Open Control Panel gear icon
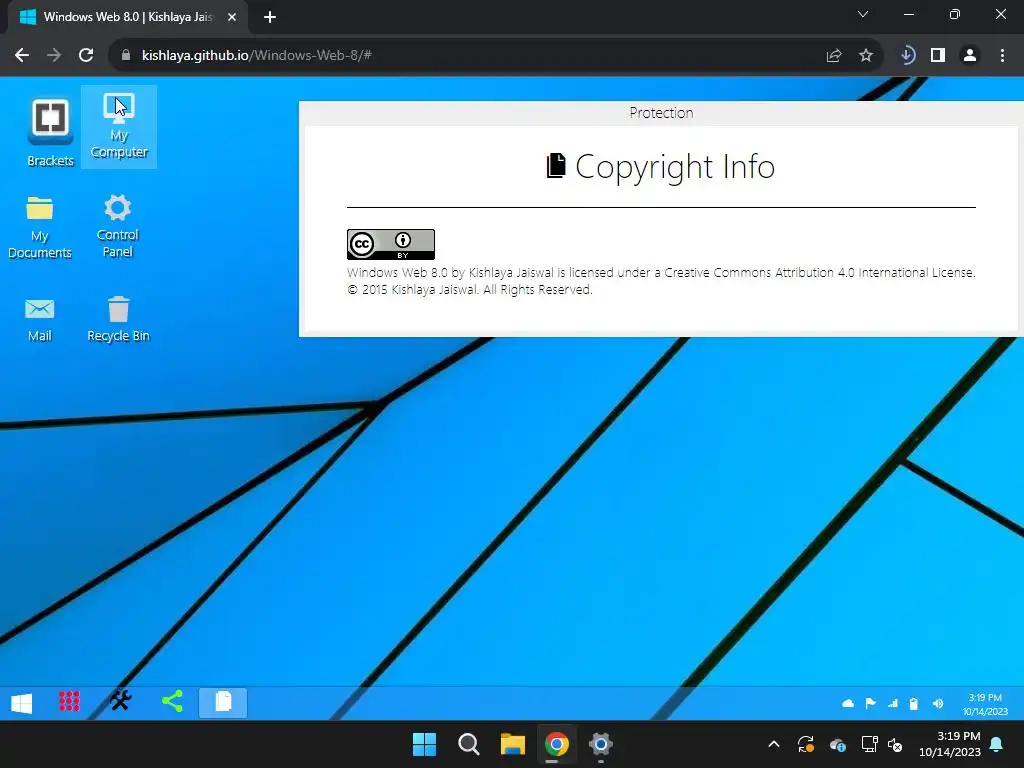Screen dimensions: 1024x768 click(x=118, y=225)
